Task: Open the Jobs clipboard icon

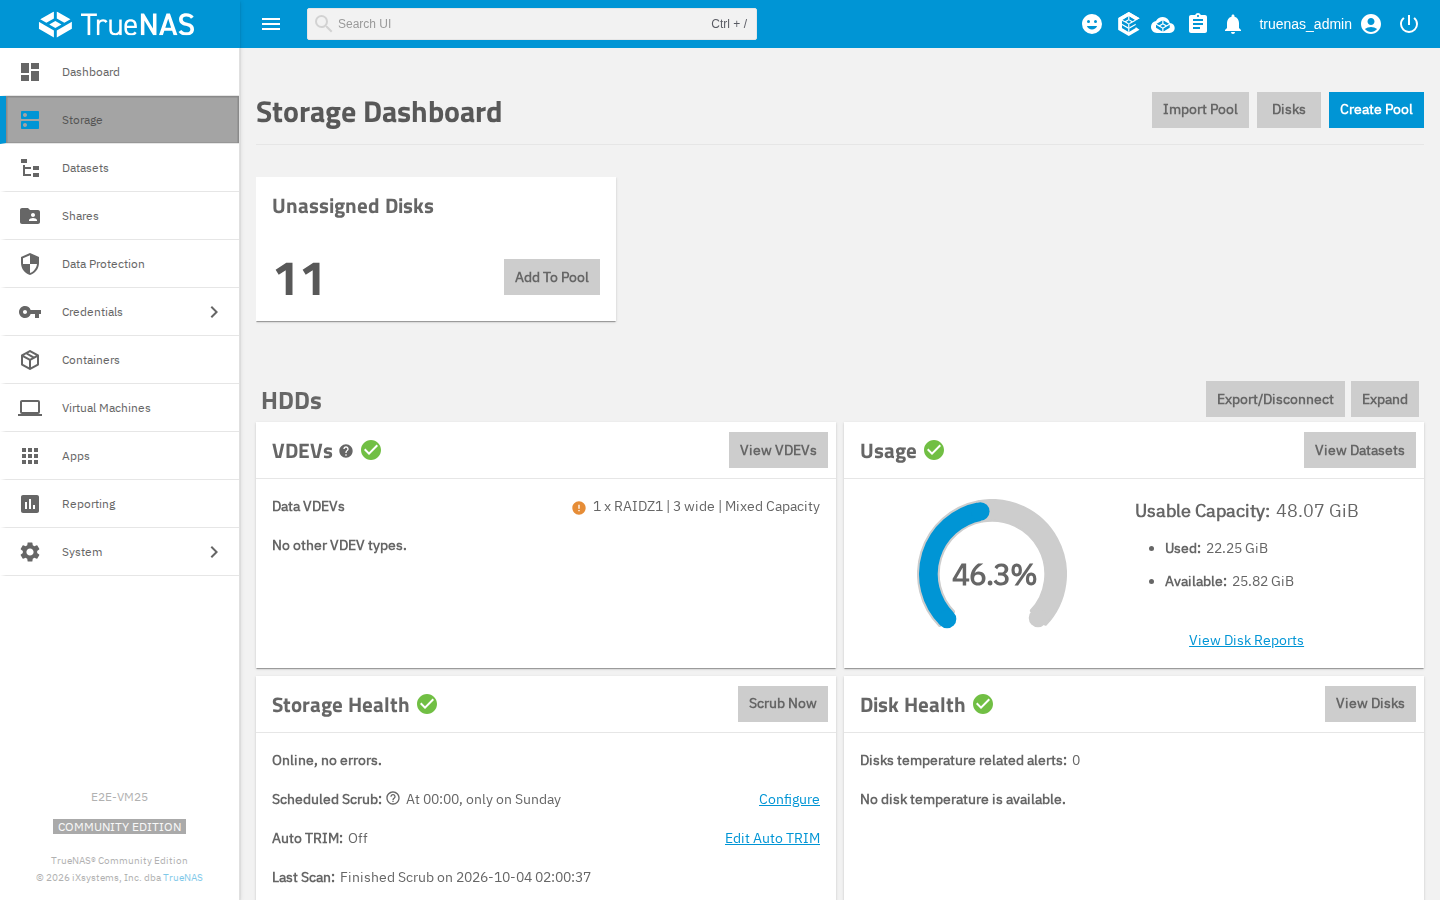Action: click(x=1198, y=24)
